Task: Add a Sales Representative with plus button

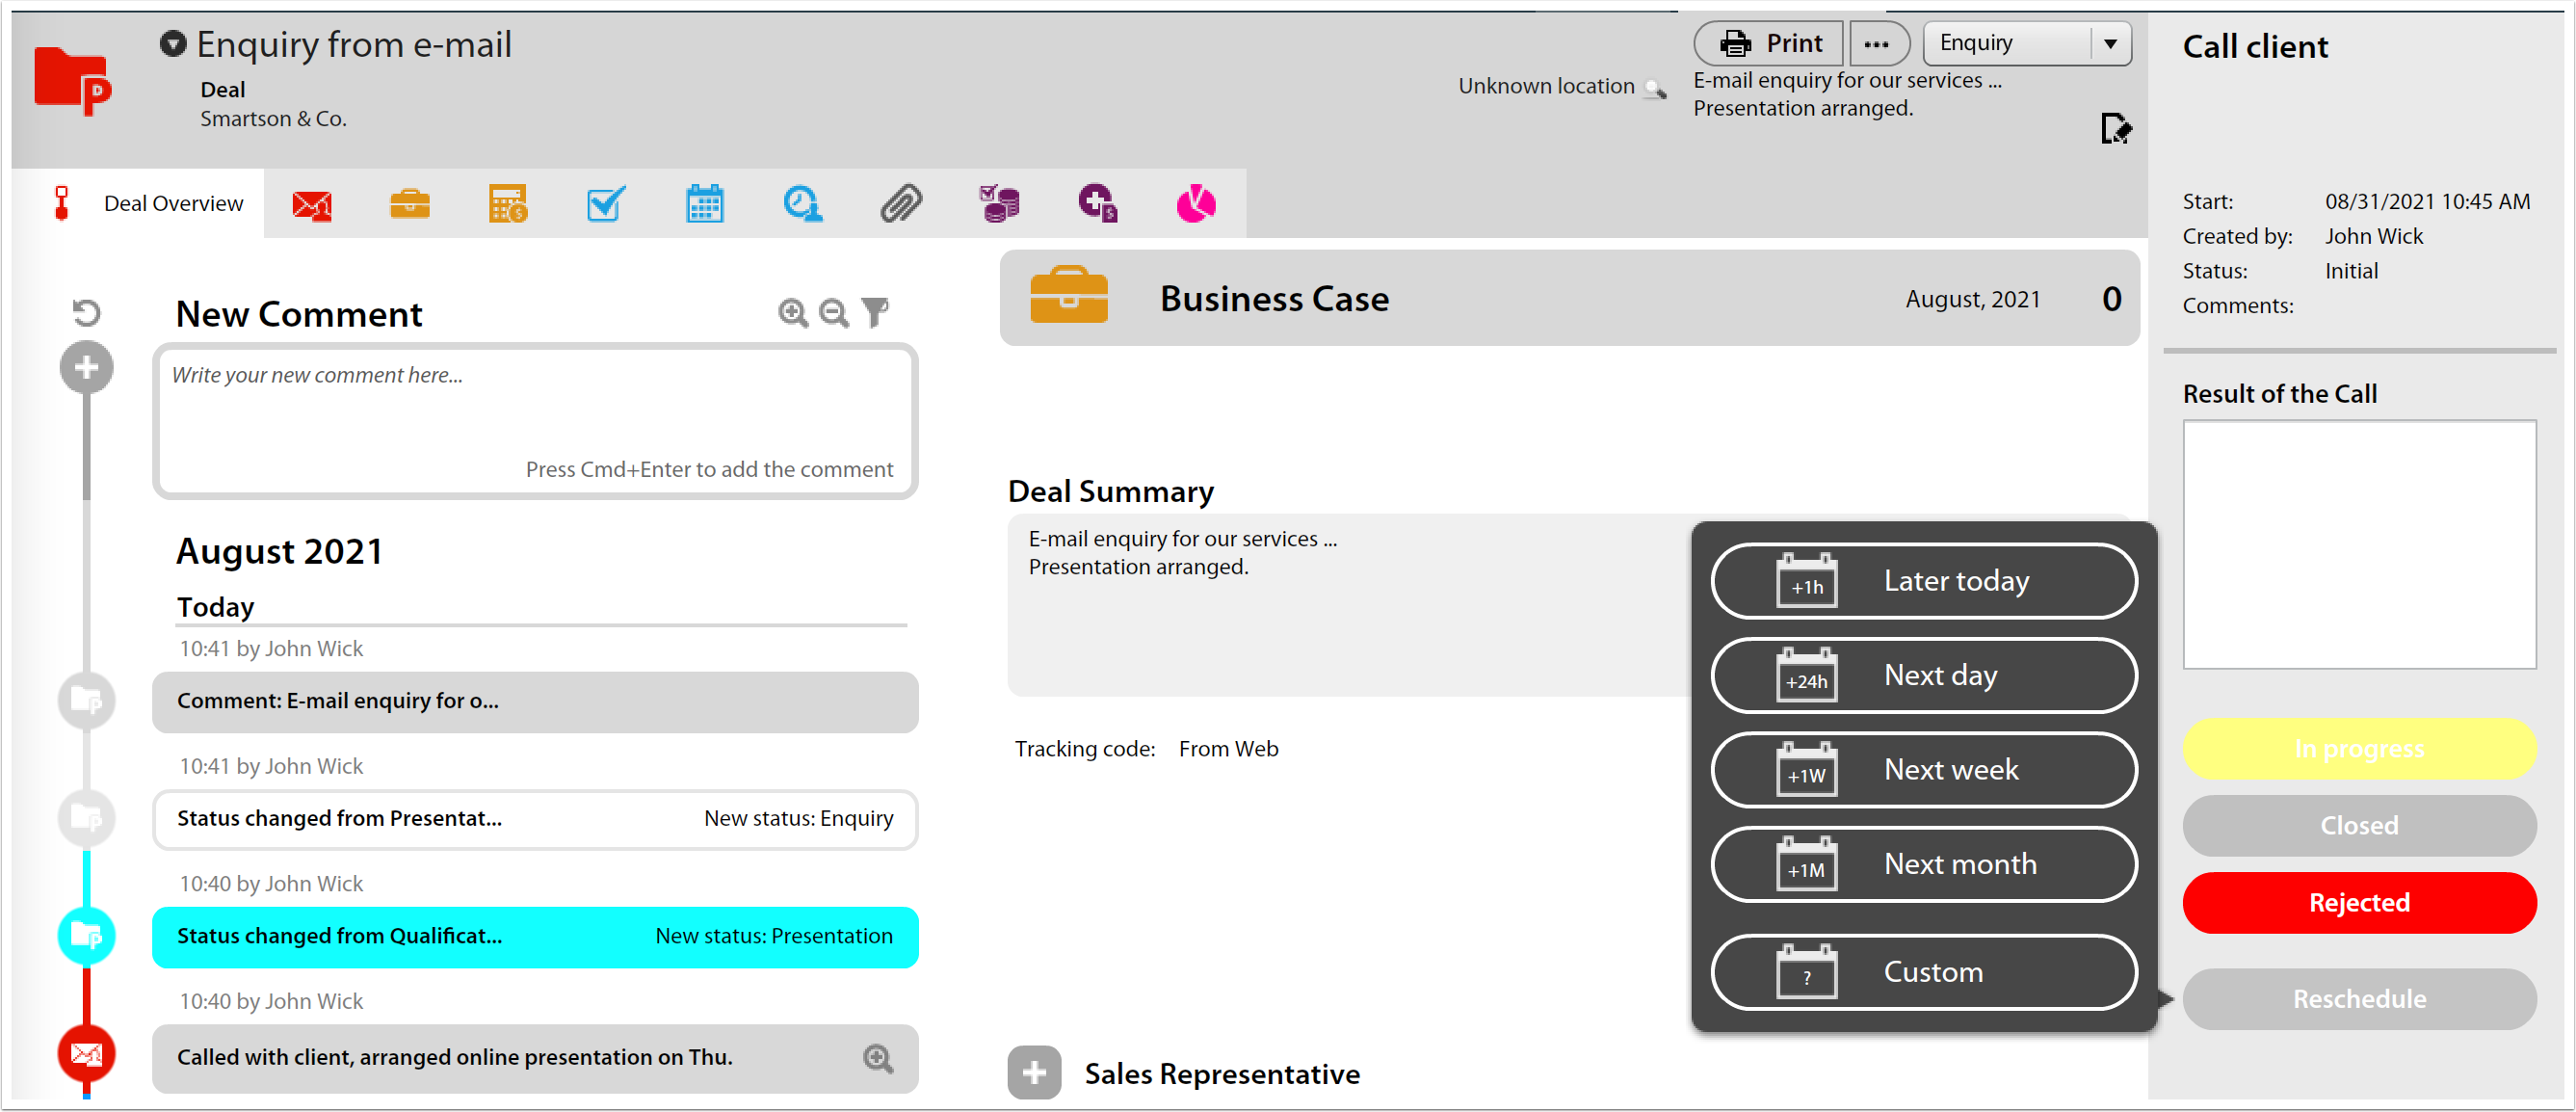Action: pos(1034,1073)
